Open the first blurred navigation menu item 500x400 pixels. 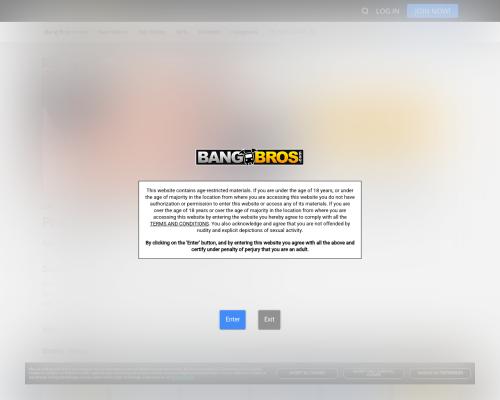(66, 32)
